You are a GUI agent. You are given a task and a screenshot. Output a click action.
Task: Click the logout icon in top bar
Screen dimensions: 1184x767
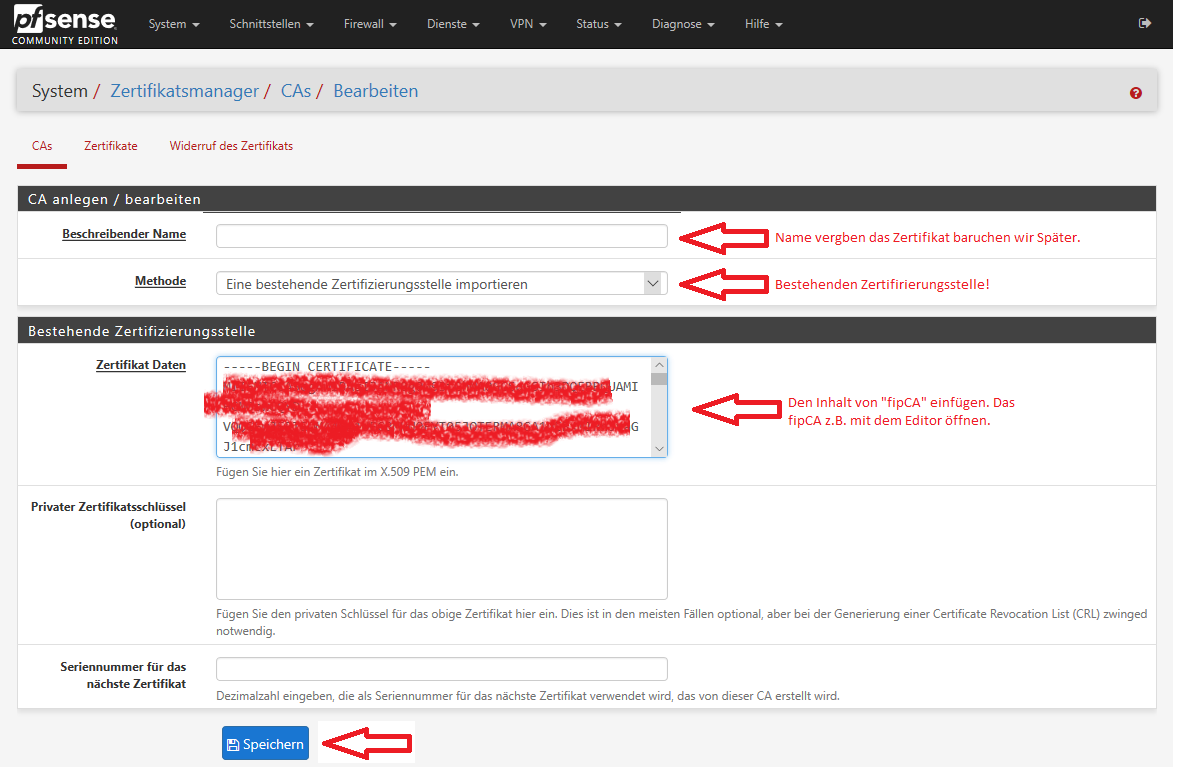(x=1144, y=24)
